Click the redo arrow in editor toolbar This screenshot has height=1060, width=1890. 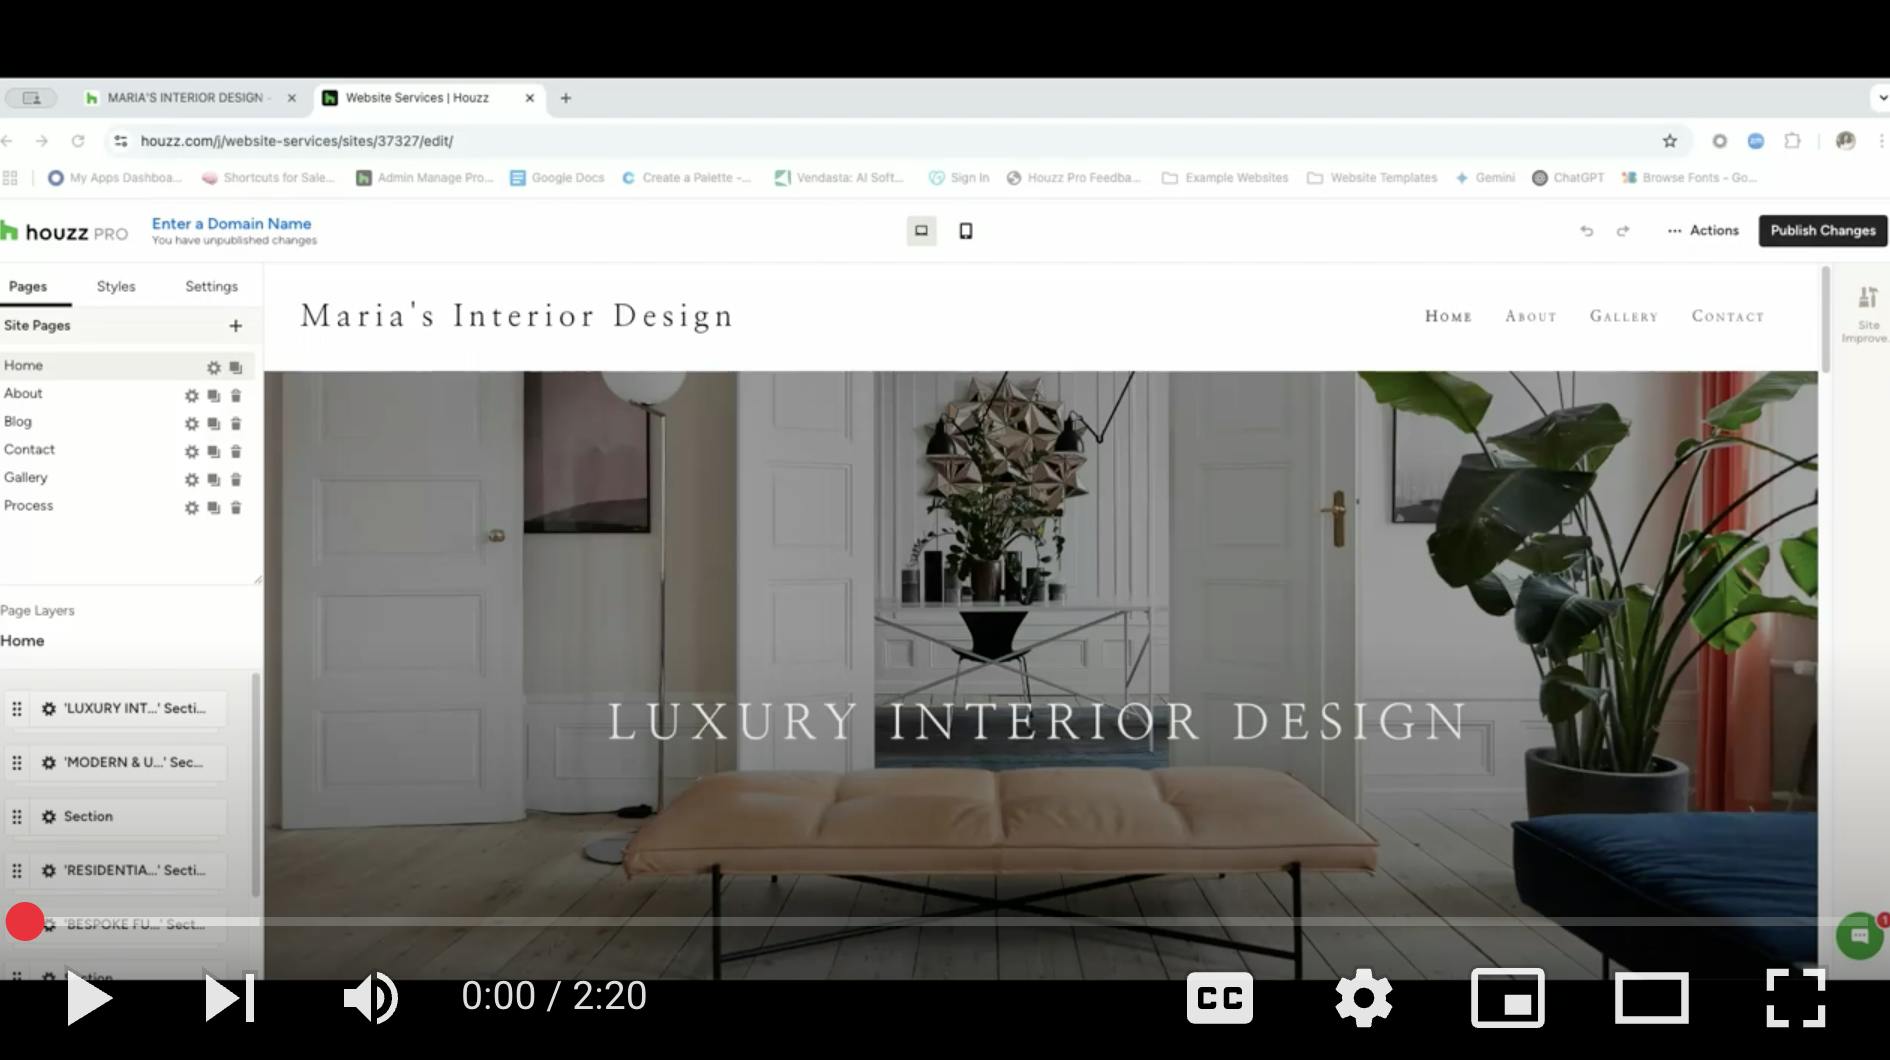pyautogui.click(x=1623, y=231)
